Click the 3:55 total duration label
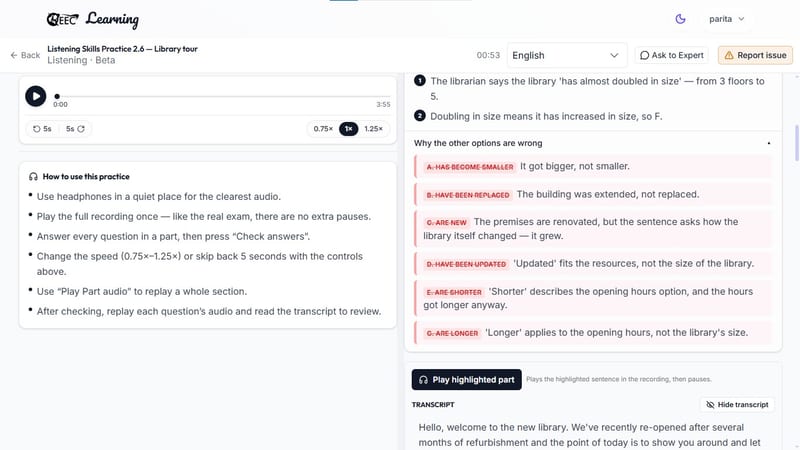 point(383,105)
